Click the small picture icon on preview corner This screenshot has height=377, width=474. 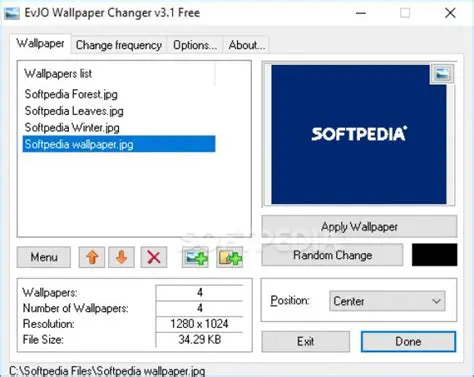[x=442, y=74]
